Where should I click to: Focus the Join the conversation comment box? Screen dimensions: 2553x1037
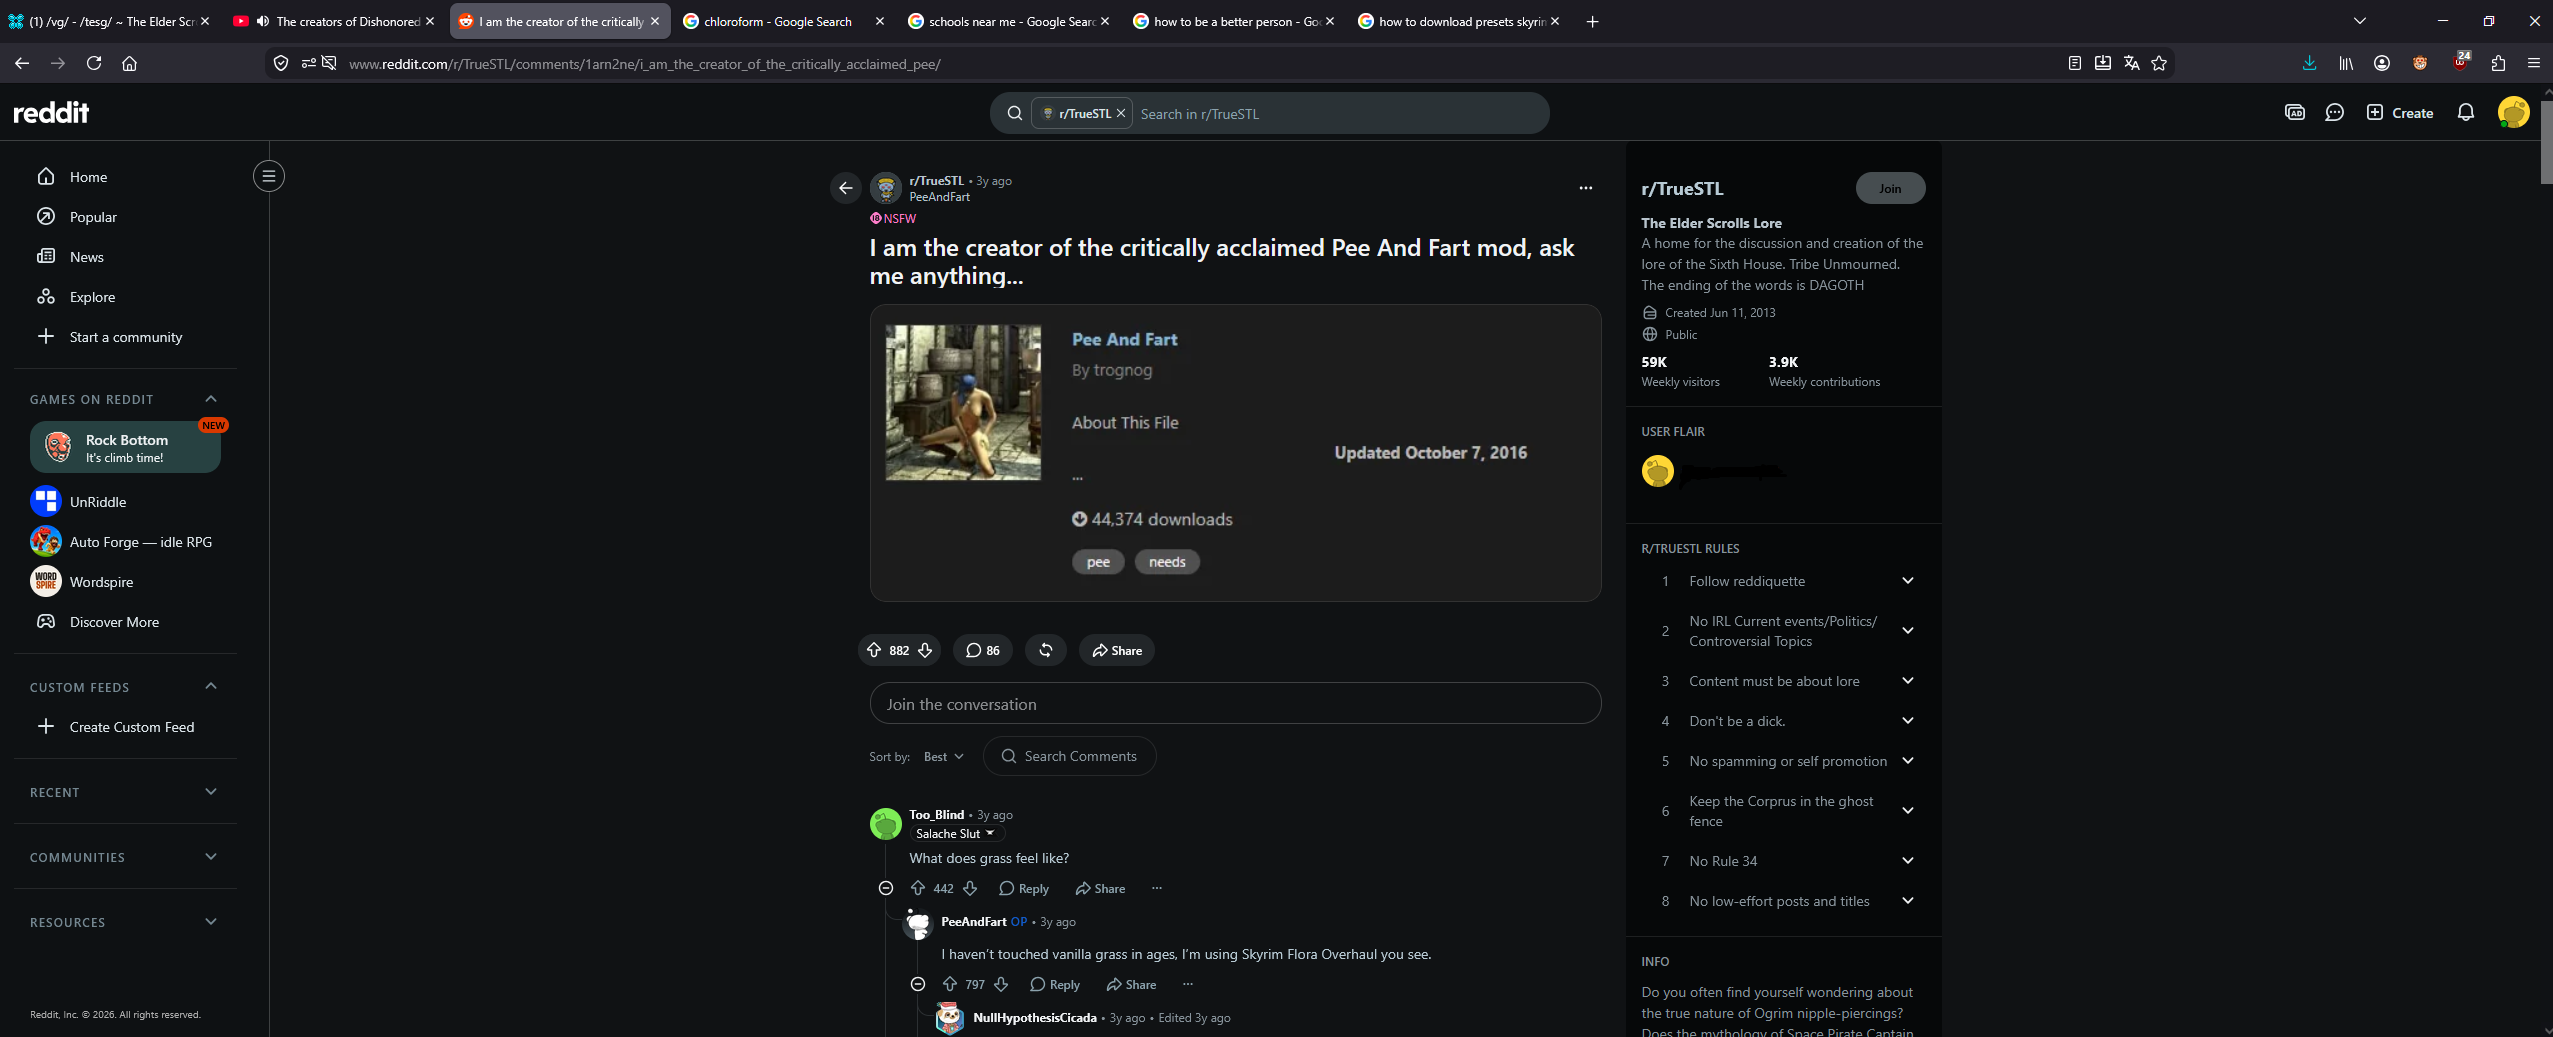pos(1235,703)
